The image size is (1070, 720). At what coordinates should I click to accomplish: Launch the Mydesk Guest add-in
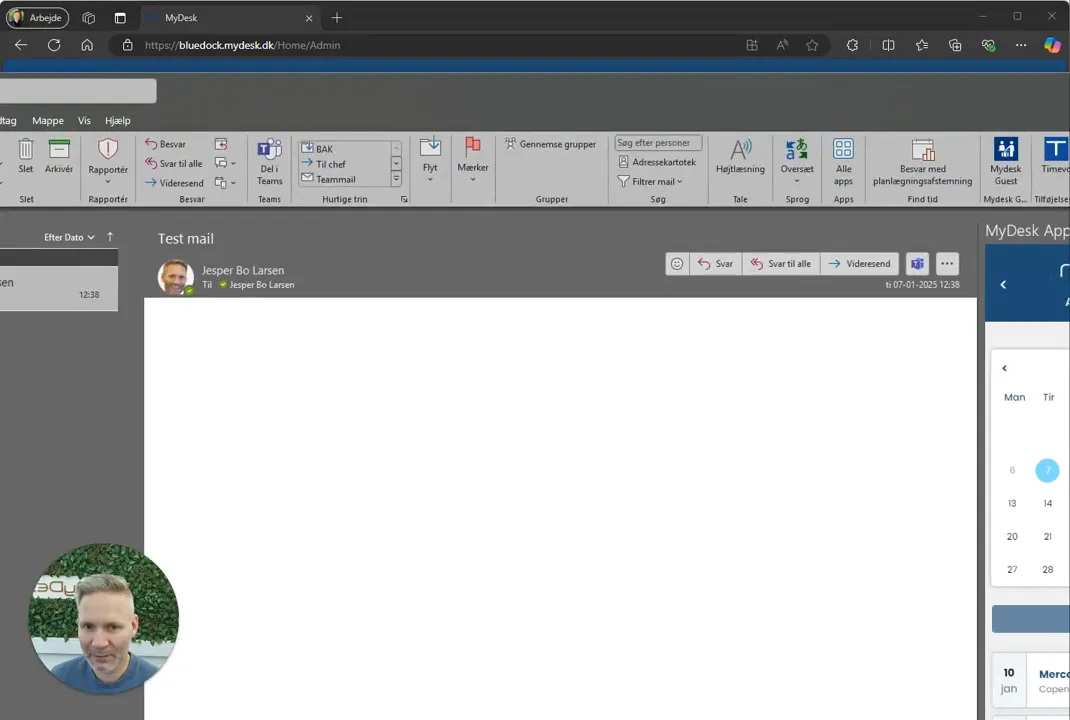click(x=1006, y=162)
